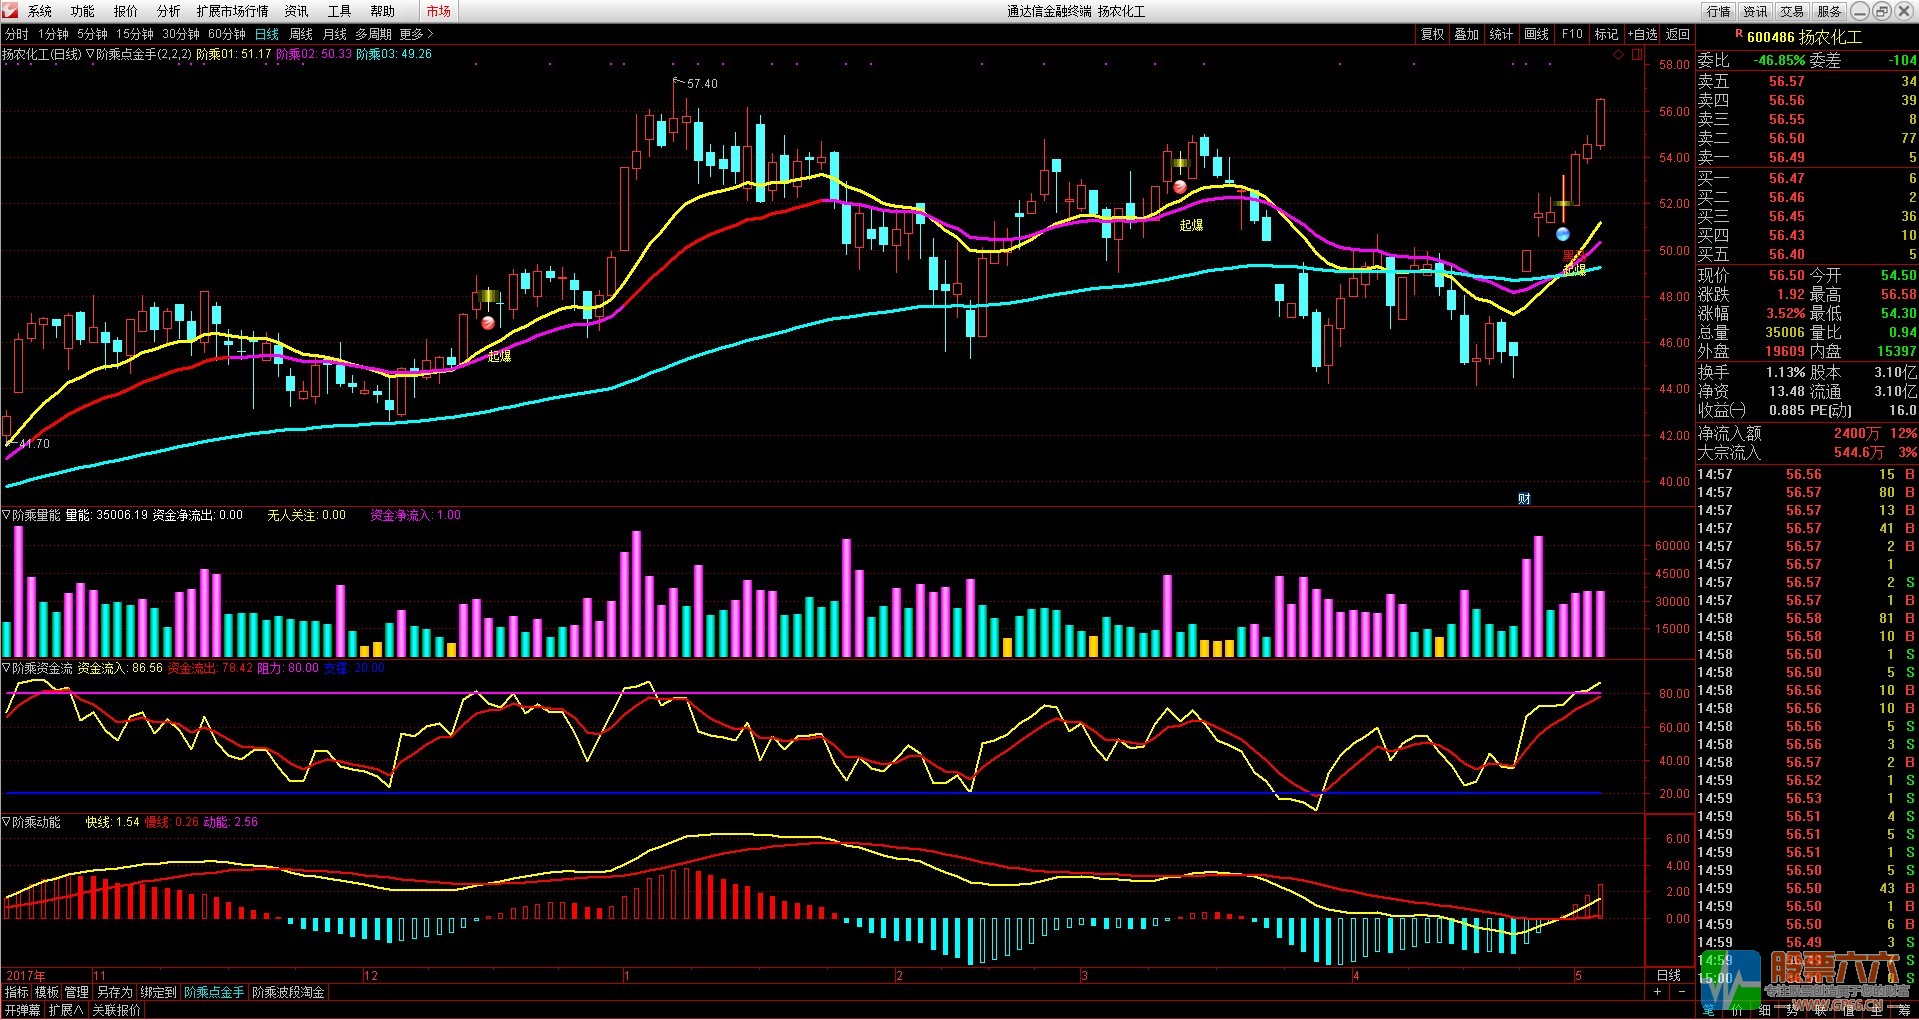This screenshot has width=1919, height=1020.
Task: Click the small square icon above price axis
Action: click(1637, 55)
